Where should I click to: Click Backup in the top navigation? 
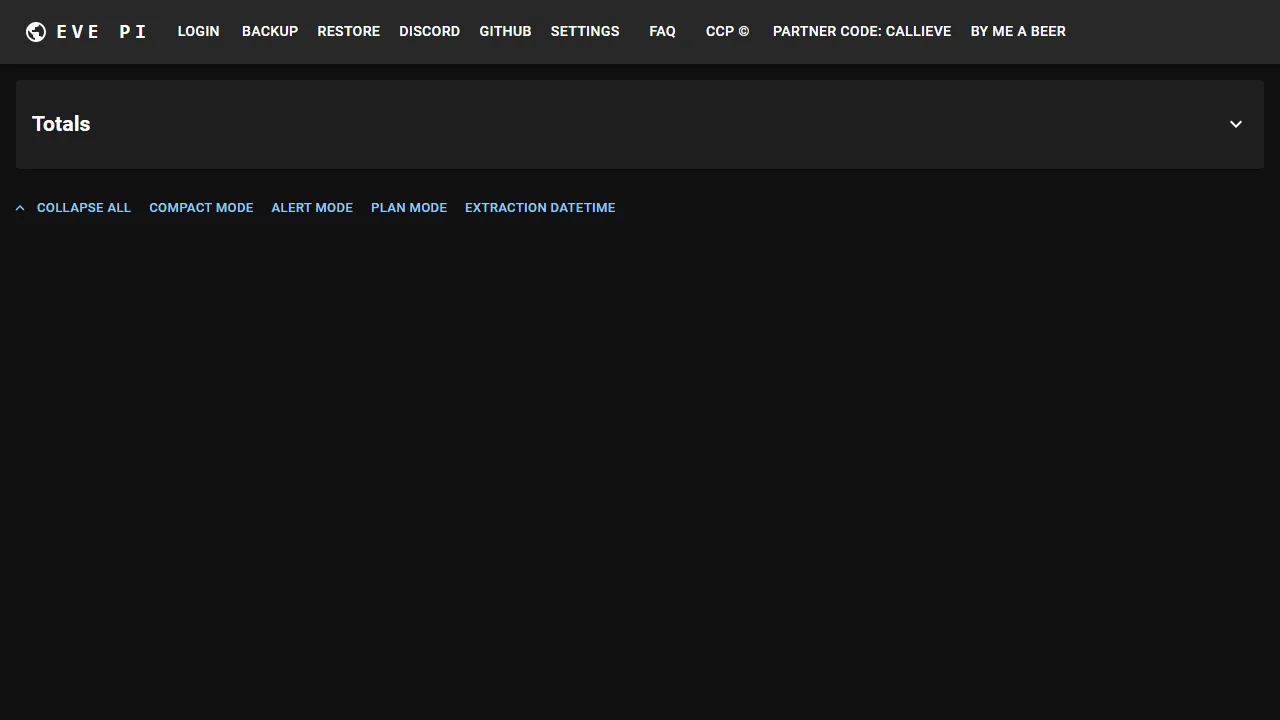click(x=270, y=31)
